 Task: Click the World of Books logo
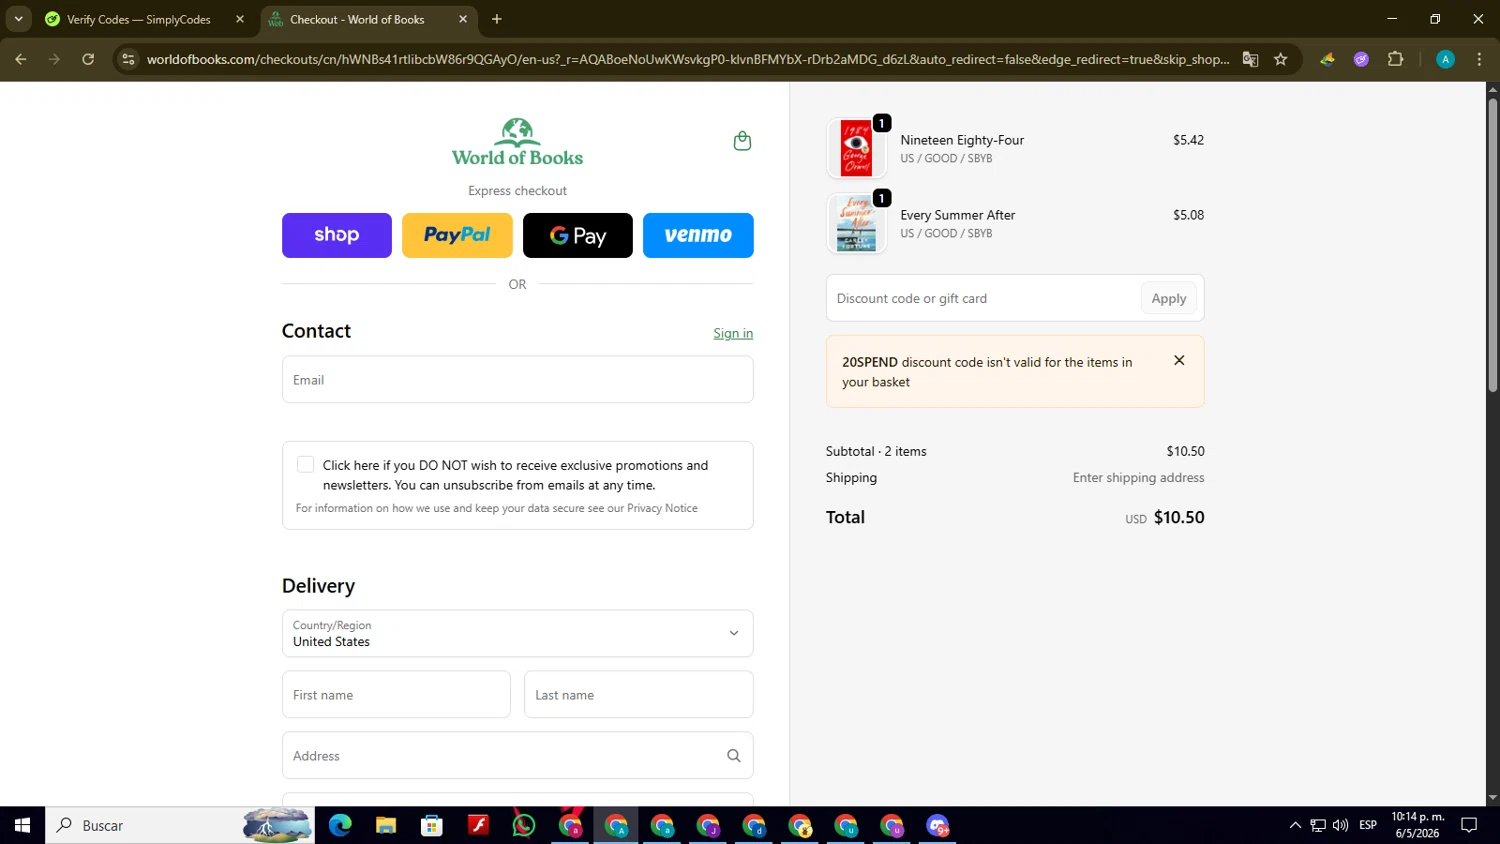(517, 142)
